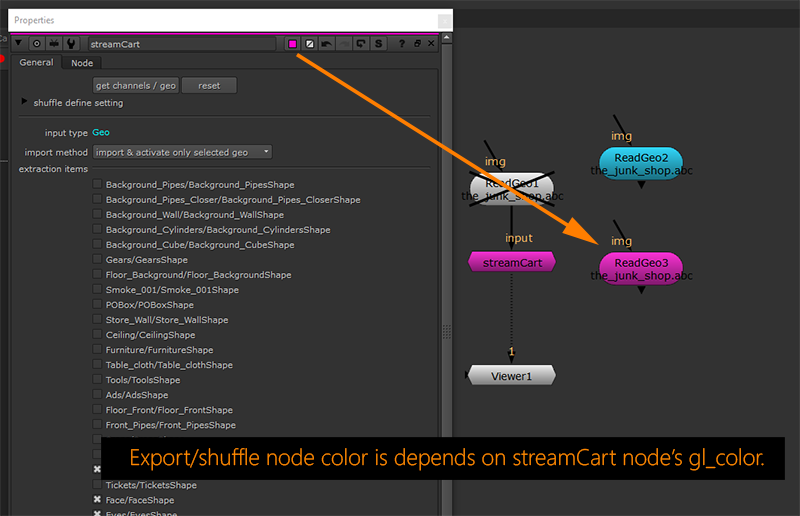Open the import method dropdown
The height and width of the screenshot is (516, 800).
[x=182, y=152]
